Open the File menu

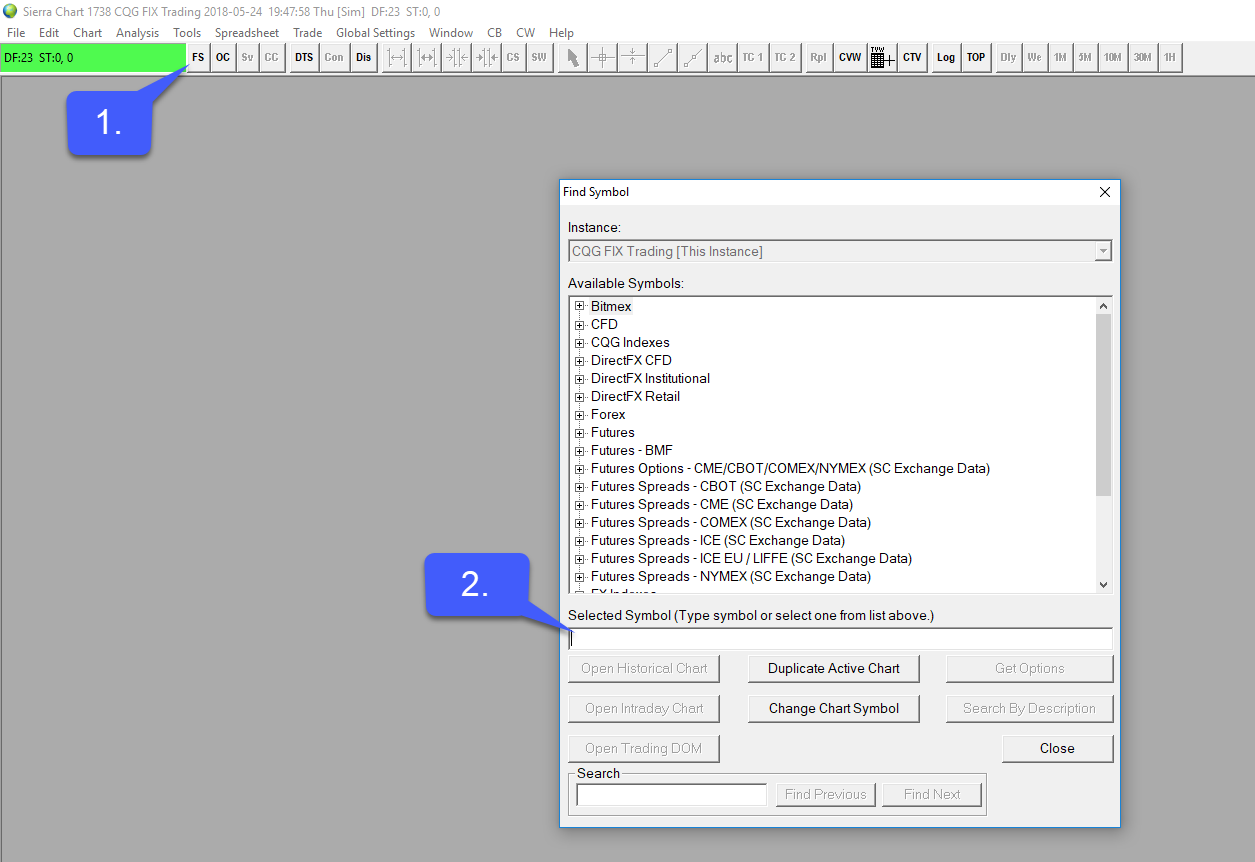pos(16,33)
